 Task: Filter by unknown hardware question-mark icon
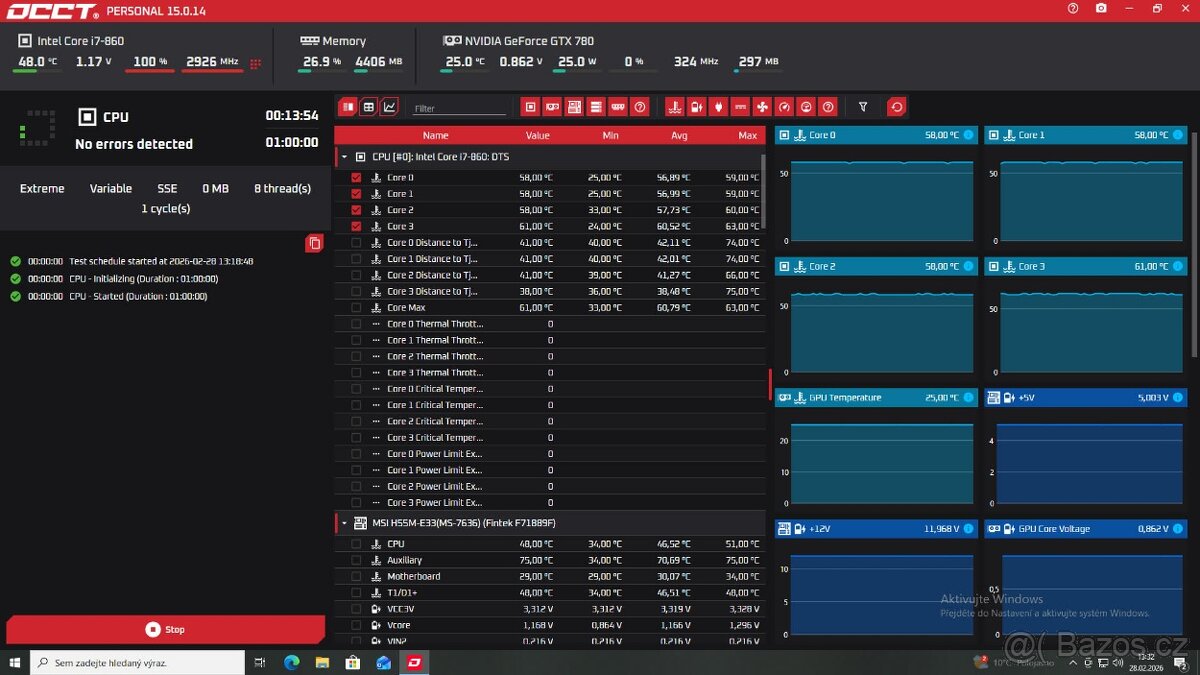(640, 107)
